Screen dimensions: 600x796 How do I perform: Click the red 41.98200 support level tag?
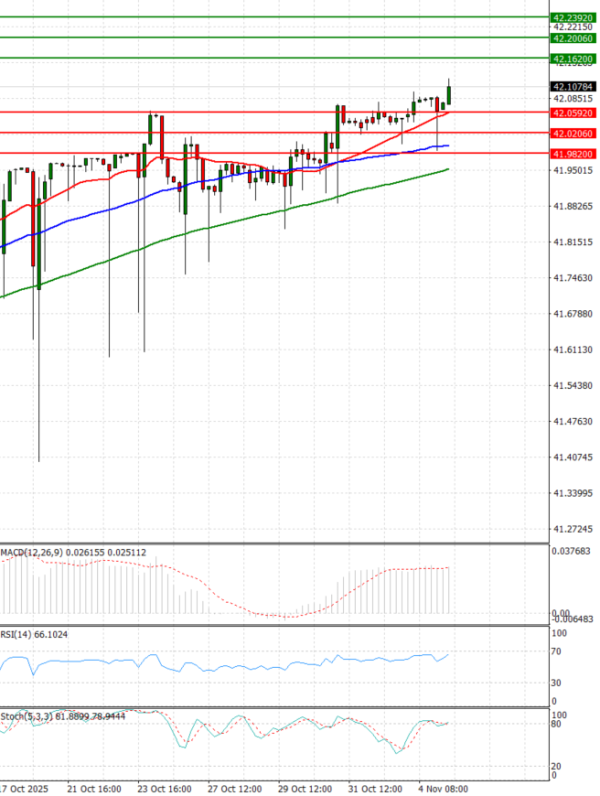click(574, 153)
